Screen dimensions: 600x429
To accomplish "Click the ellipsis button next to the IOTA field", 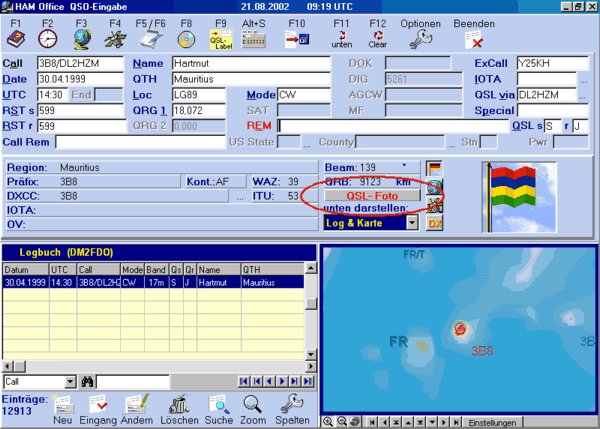I will point(584,82).
